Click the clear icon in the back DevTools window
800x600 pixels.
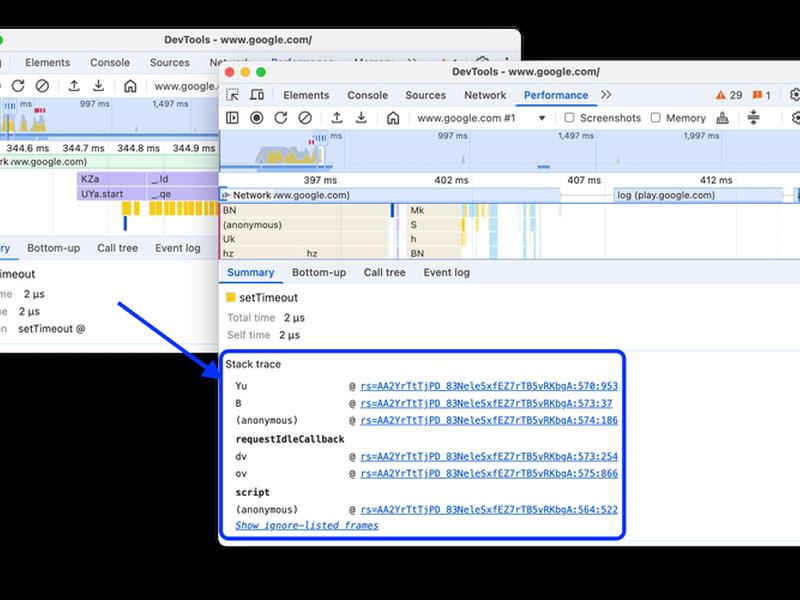click(x=42, y=86)
